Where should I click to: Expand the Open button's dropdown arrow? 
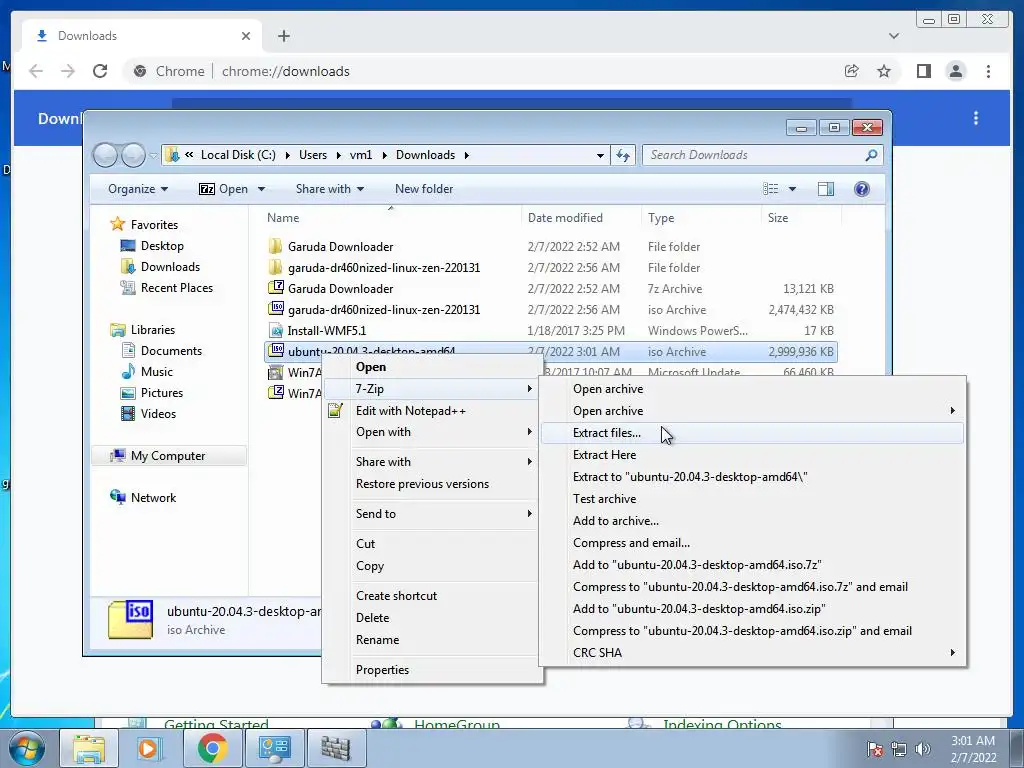(261, 189)
